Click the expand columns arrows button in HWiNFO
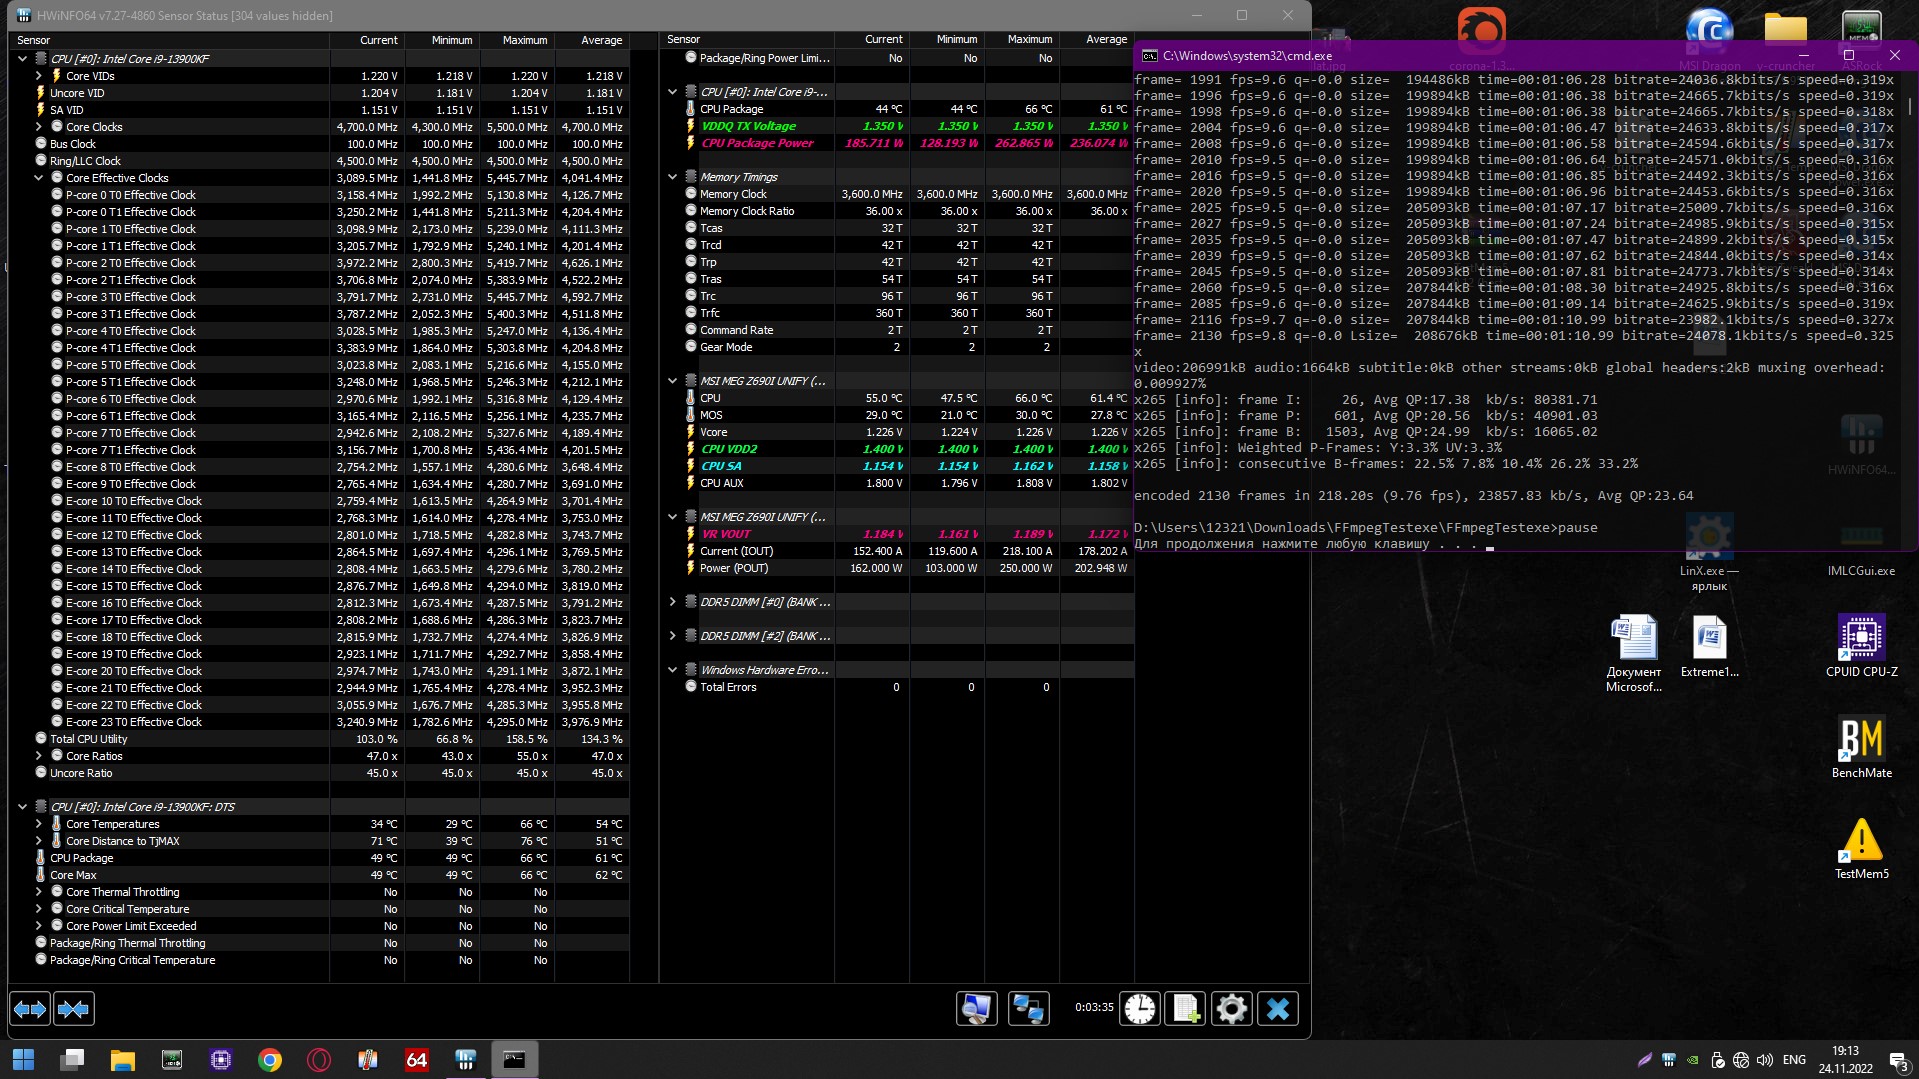This screenshot has height=1079, width=1919. point(30,1009)
